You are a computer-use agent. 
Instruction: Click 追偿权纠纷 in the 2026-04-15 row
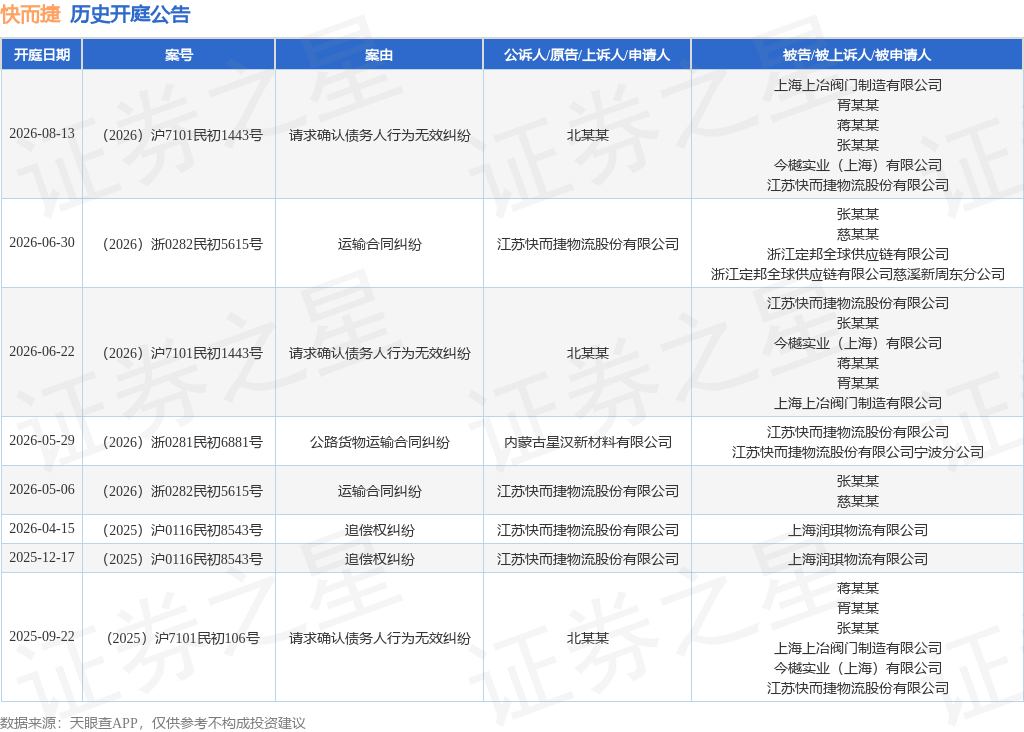point(379,530)
